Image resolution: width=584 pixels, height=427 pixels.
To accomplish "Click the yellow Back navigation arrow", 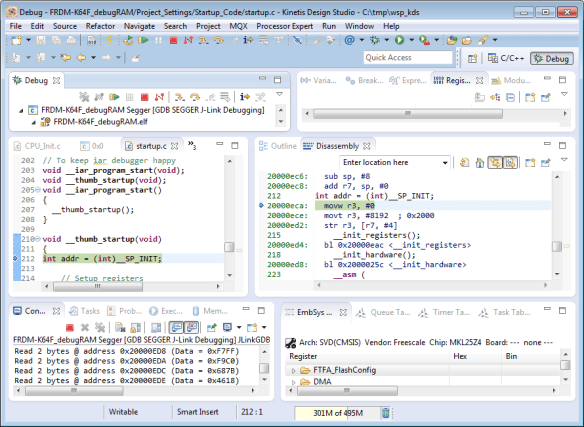I will coord(81,58).
